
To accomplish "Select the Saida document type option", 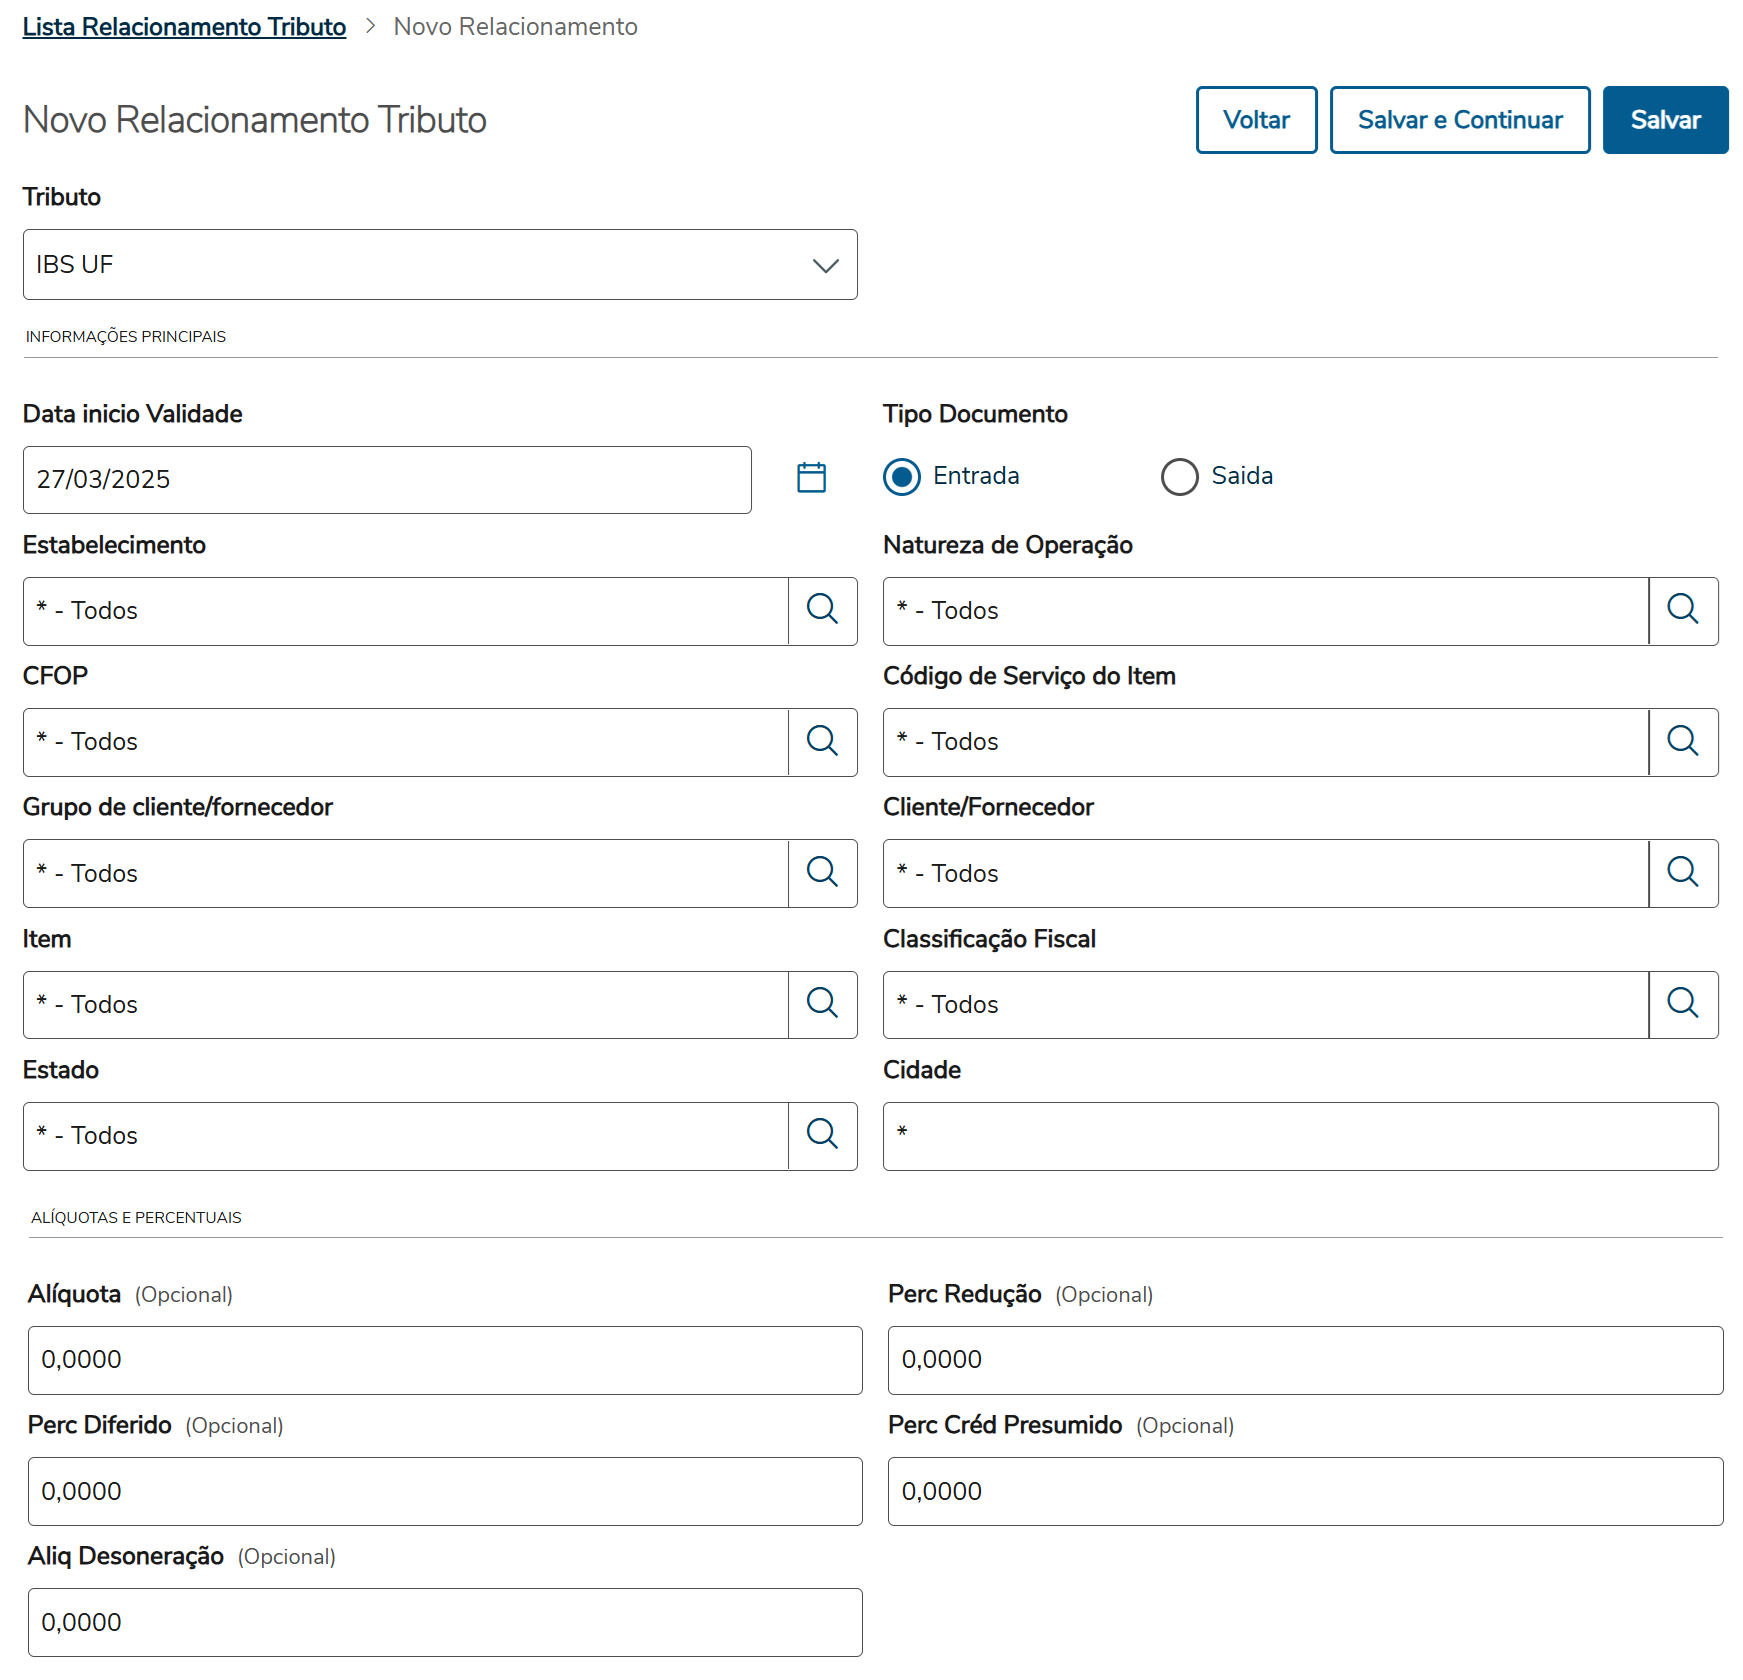I will [1180, 477].
